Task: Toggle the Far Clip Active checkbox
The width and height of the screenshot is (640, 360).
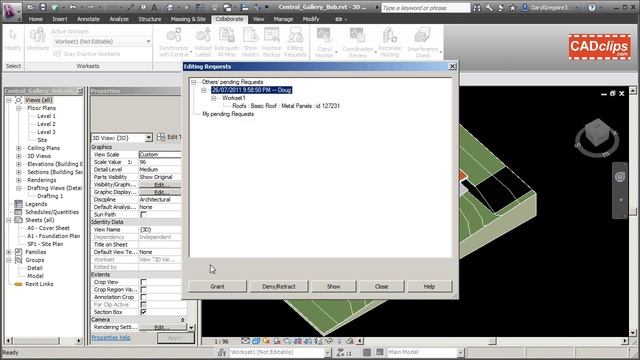Action: (143, 304)
